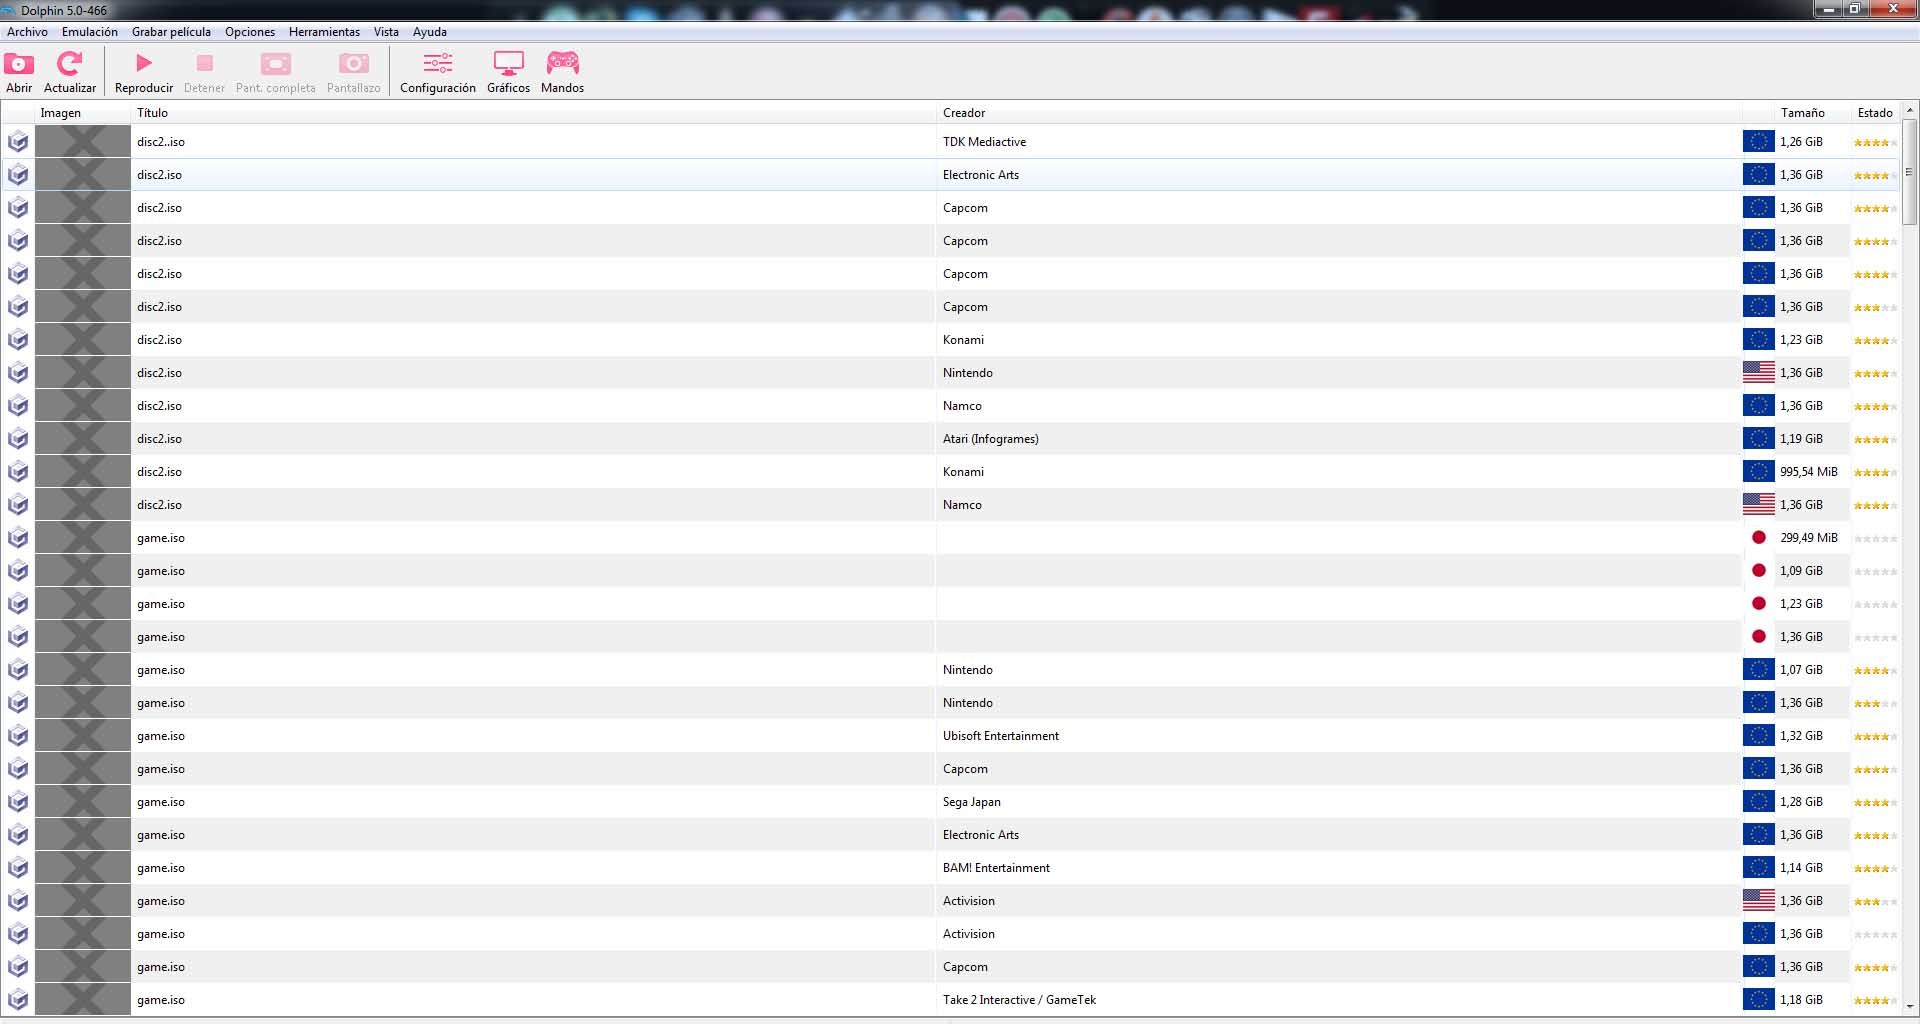Open the Archivo menu
1920x1024 pixels.
pos(27,32)
